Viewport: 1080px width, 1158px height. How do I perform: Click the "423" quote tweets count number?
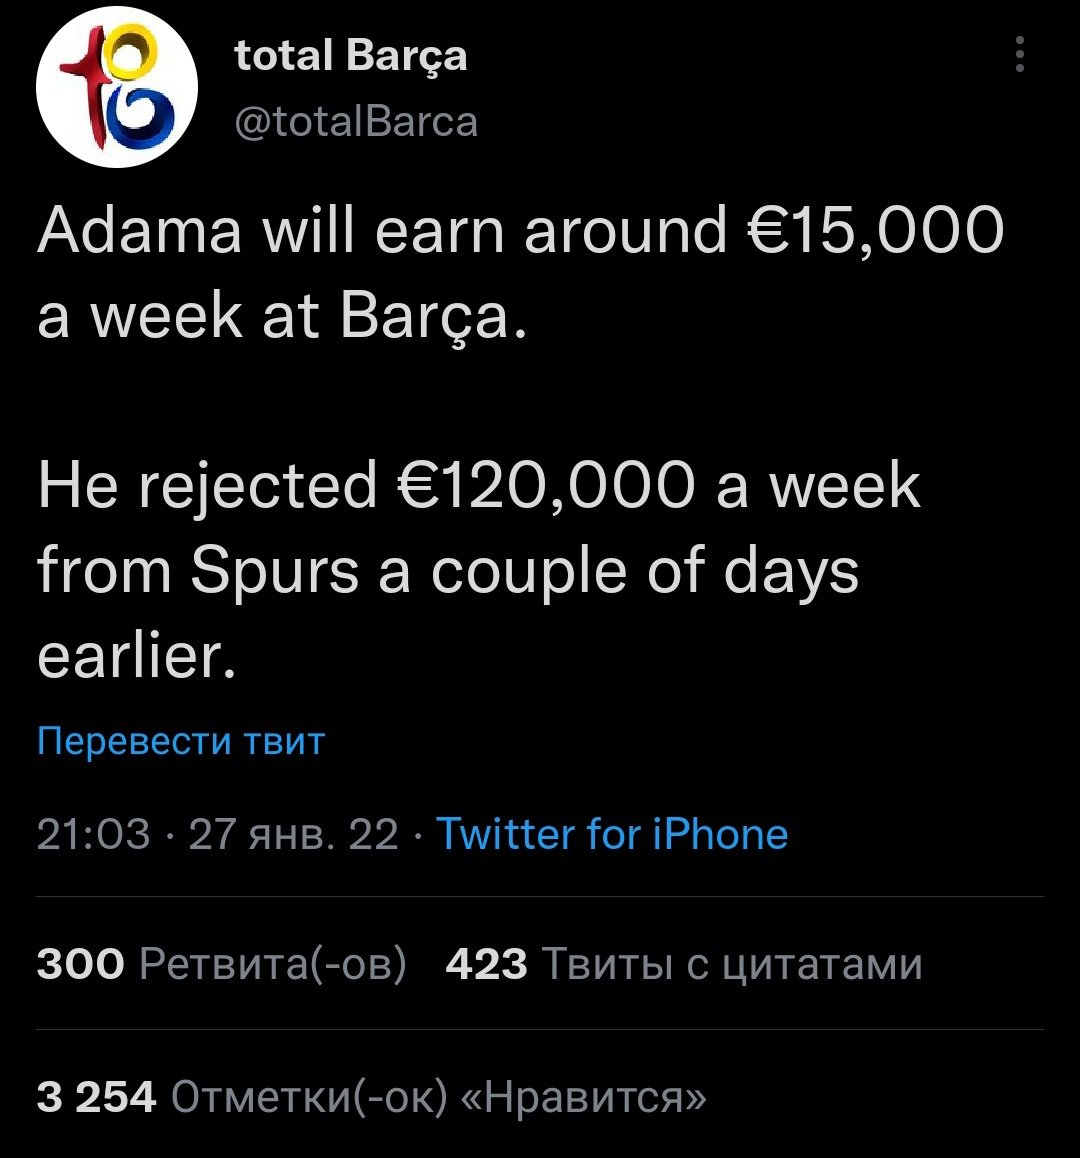[486, 964]
